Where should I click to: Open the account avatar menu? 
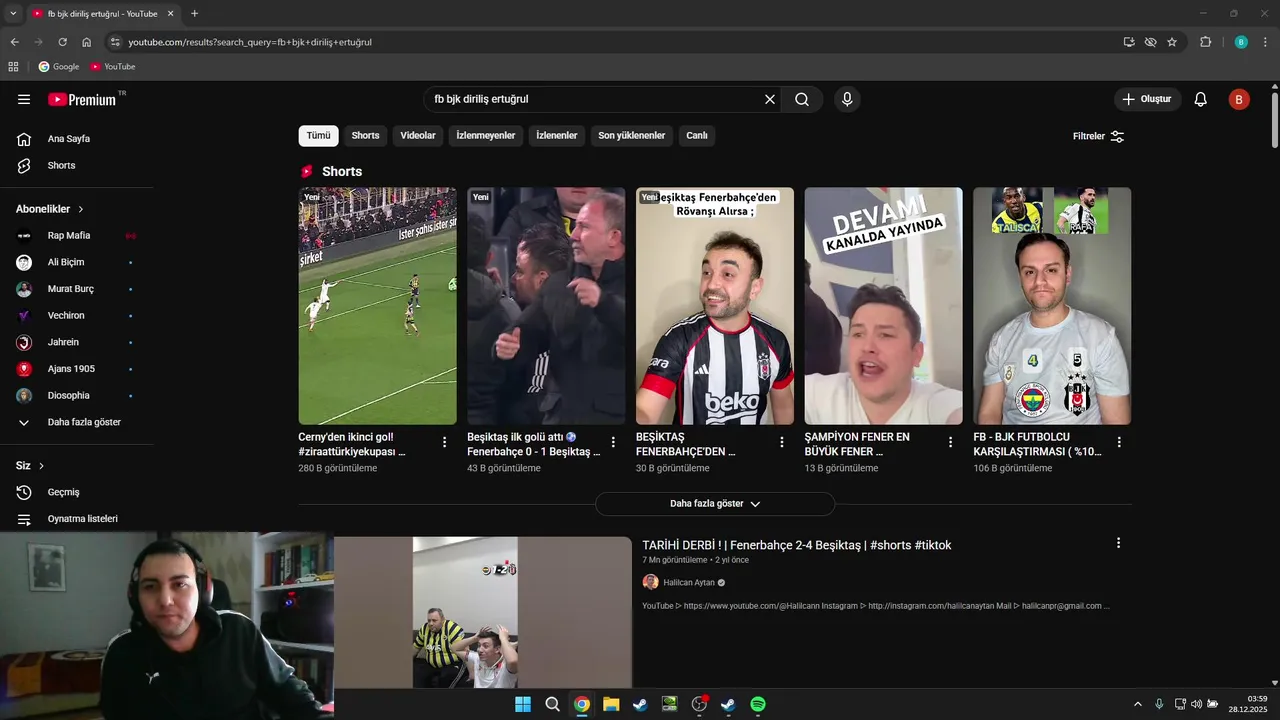[x=1239, y=99]
